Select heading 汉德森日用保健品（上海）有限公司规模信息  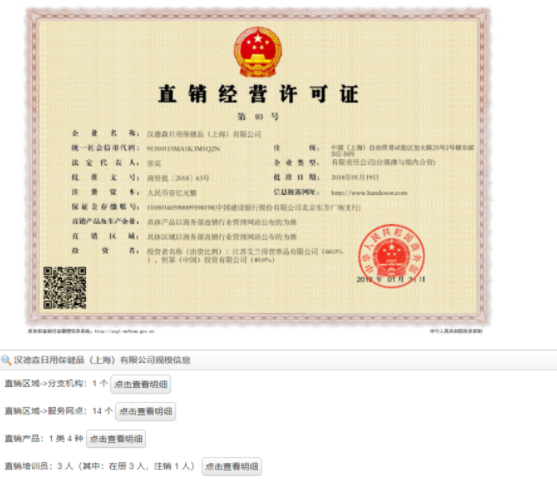[102, 360]
